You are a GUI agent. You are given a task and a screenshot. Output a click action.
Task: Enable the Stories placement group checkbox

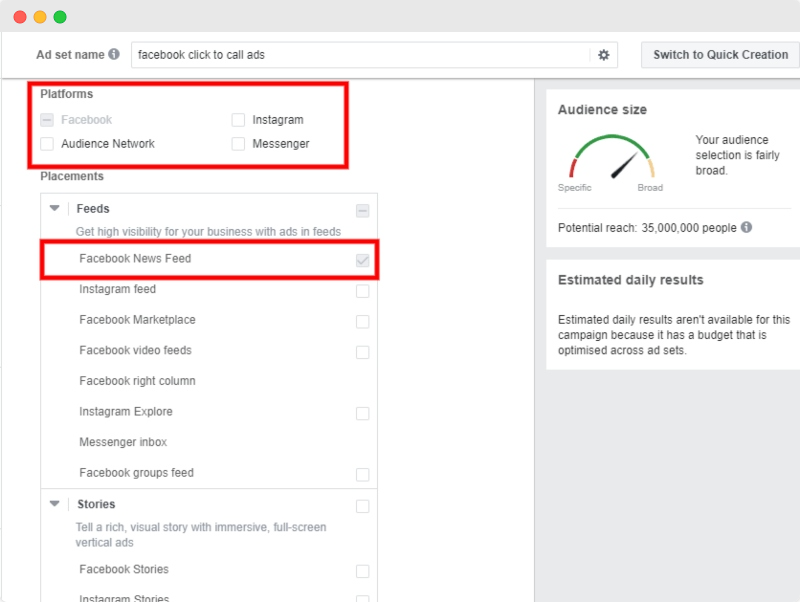(362, 506)
